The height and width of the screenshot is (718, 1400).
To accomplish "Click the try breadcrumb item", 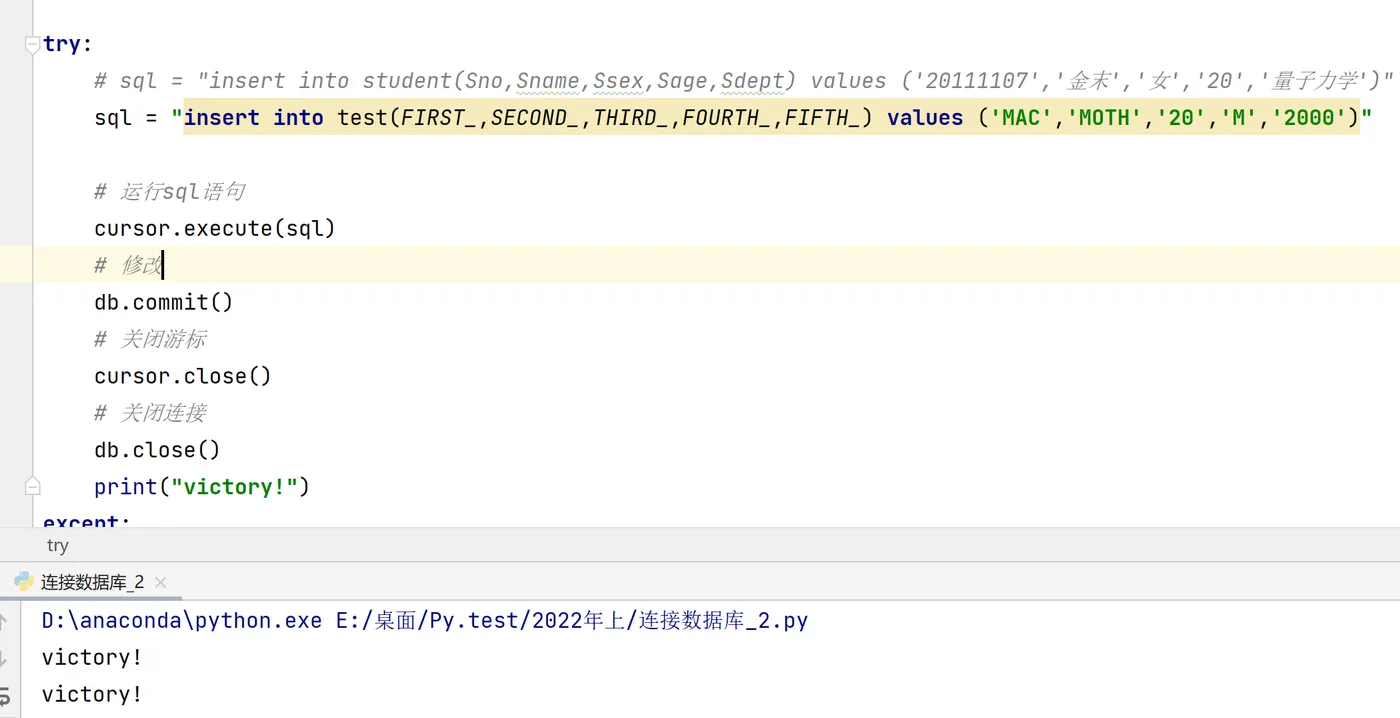I will pos(57,545).
